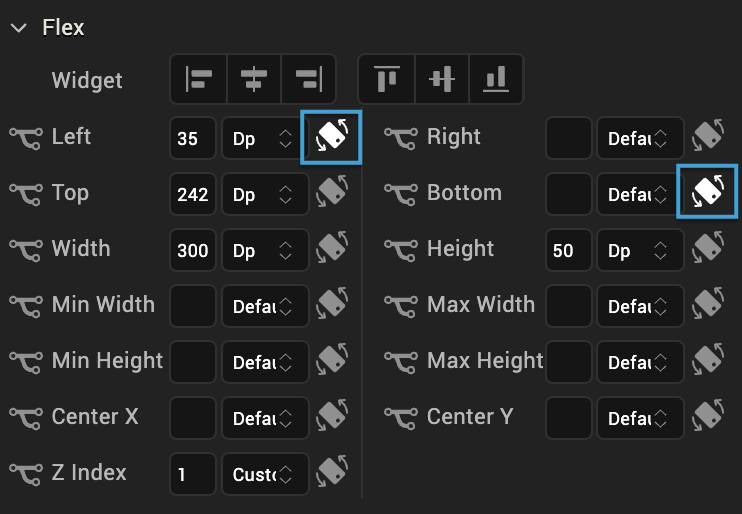Open the Height unit dropdown

640,250
